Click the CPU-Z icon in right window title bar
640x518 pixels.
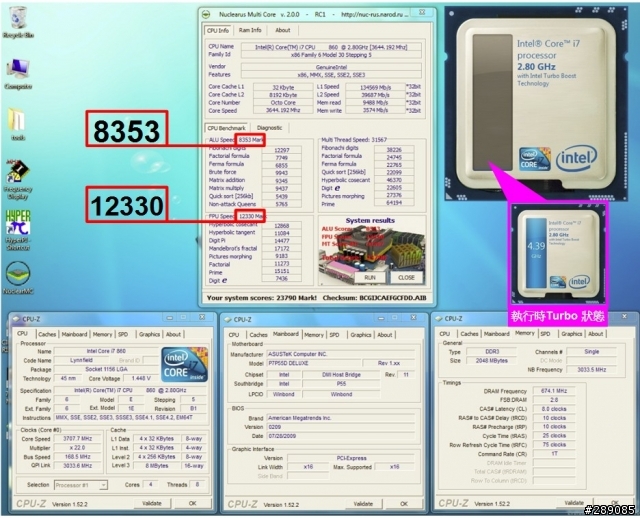(438, 319)
